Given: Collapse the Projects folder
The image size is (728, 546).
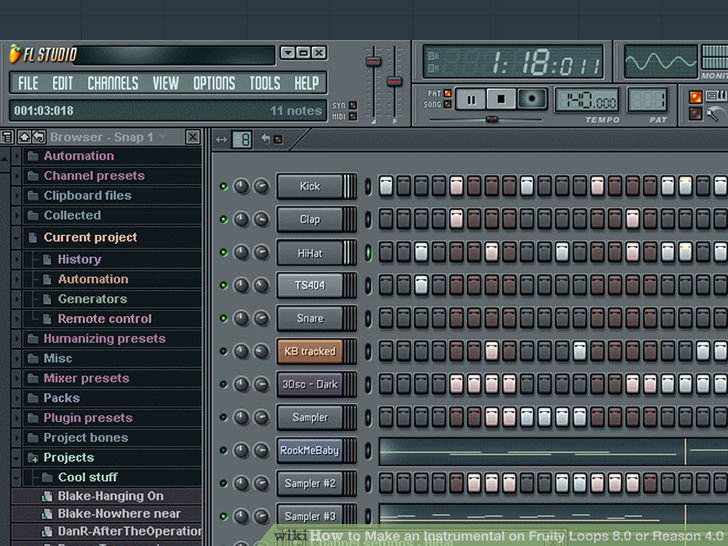Looking at the screenshot, I should coord(16,458).
